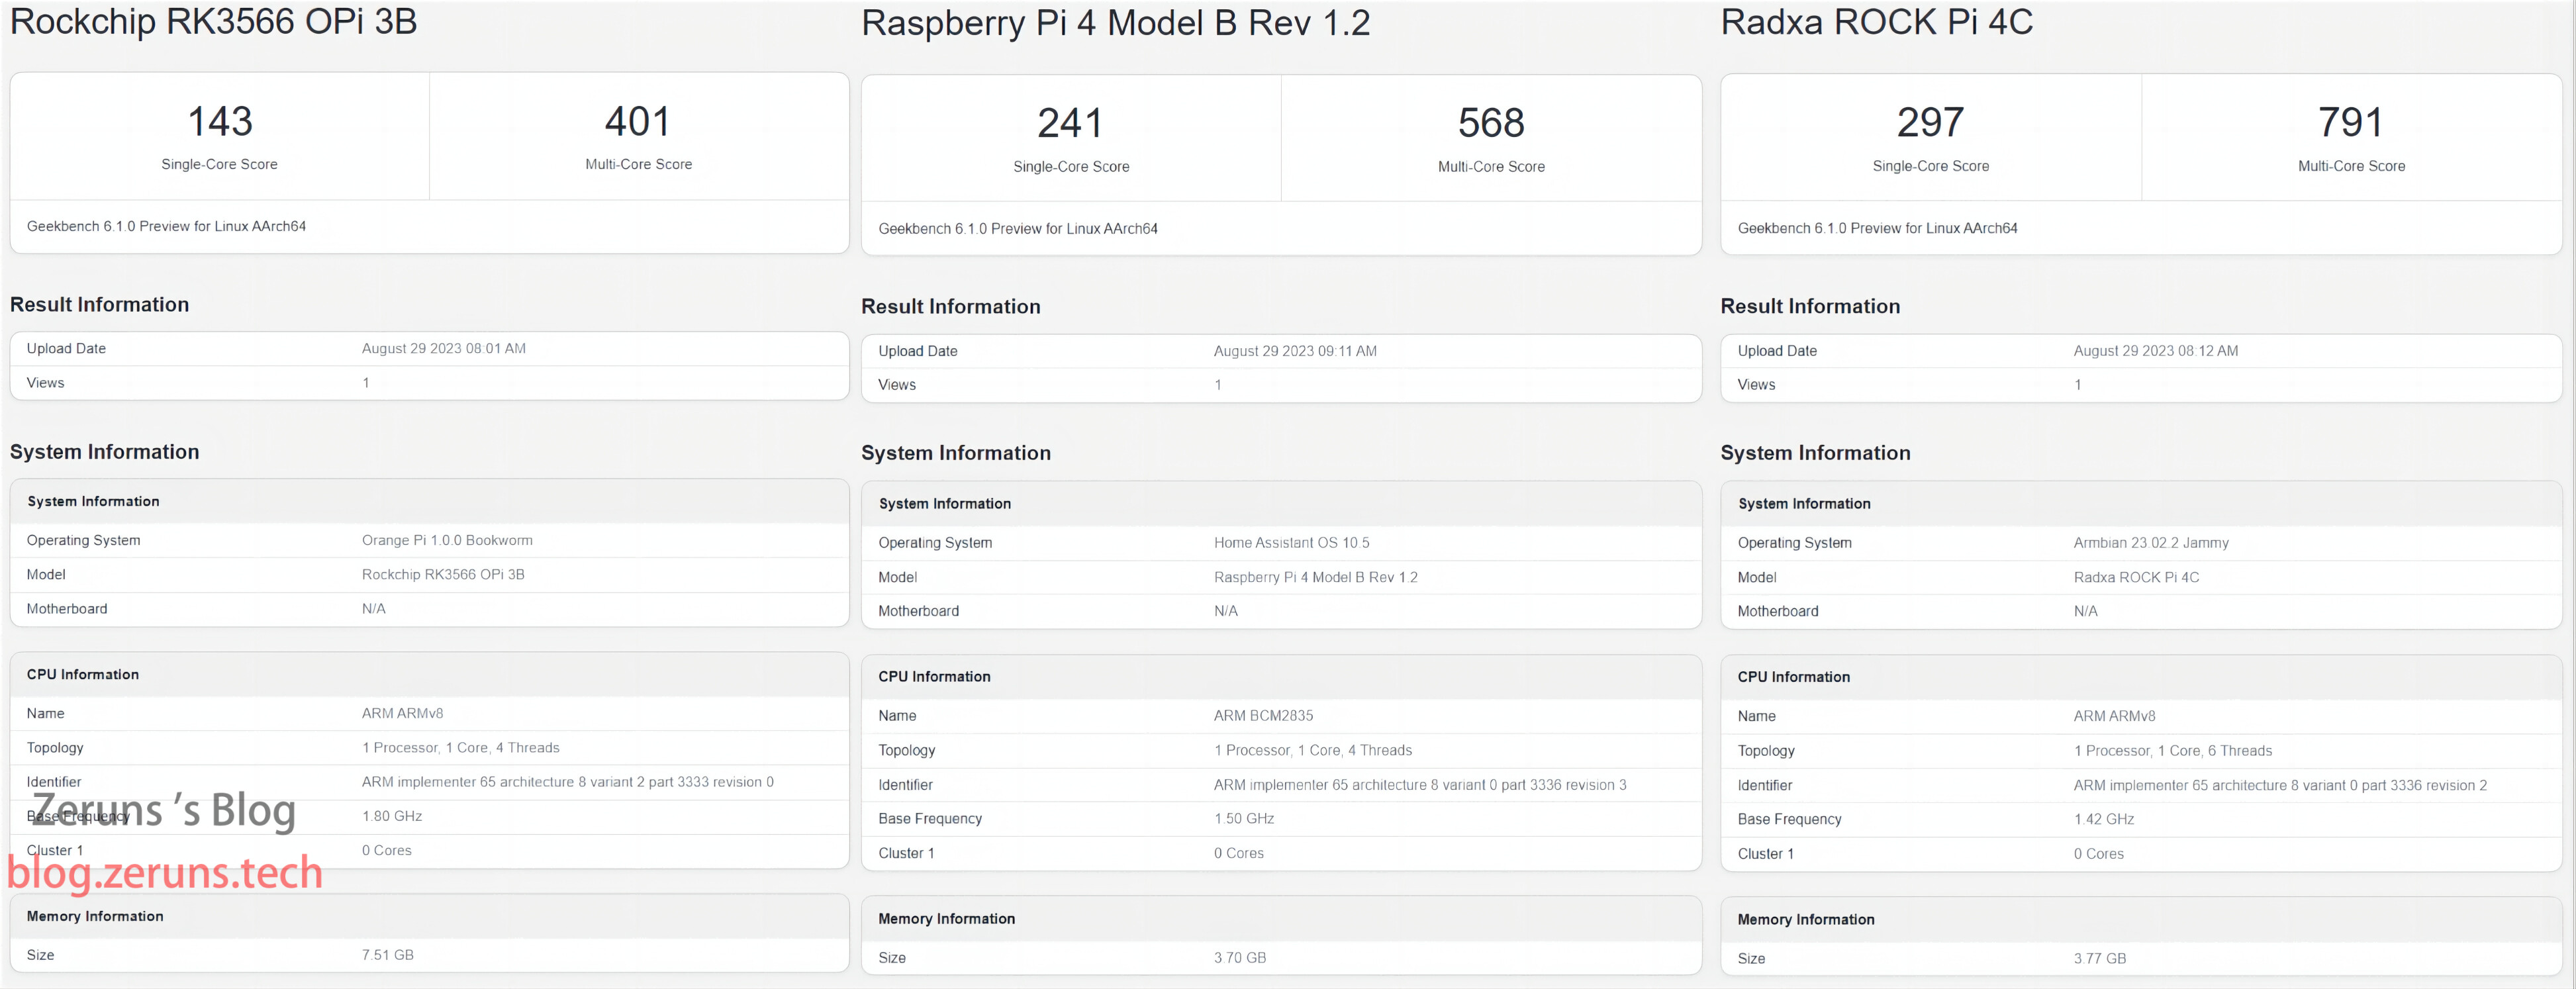Click the blog.zeruns.tech watermark link

(165, 873)
